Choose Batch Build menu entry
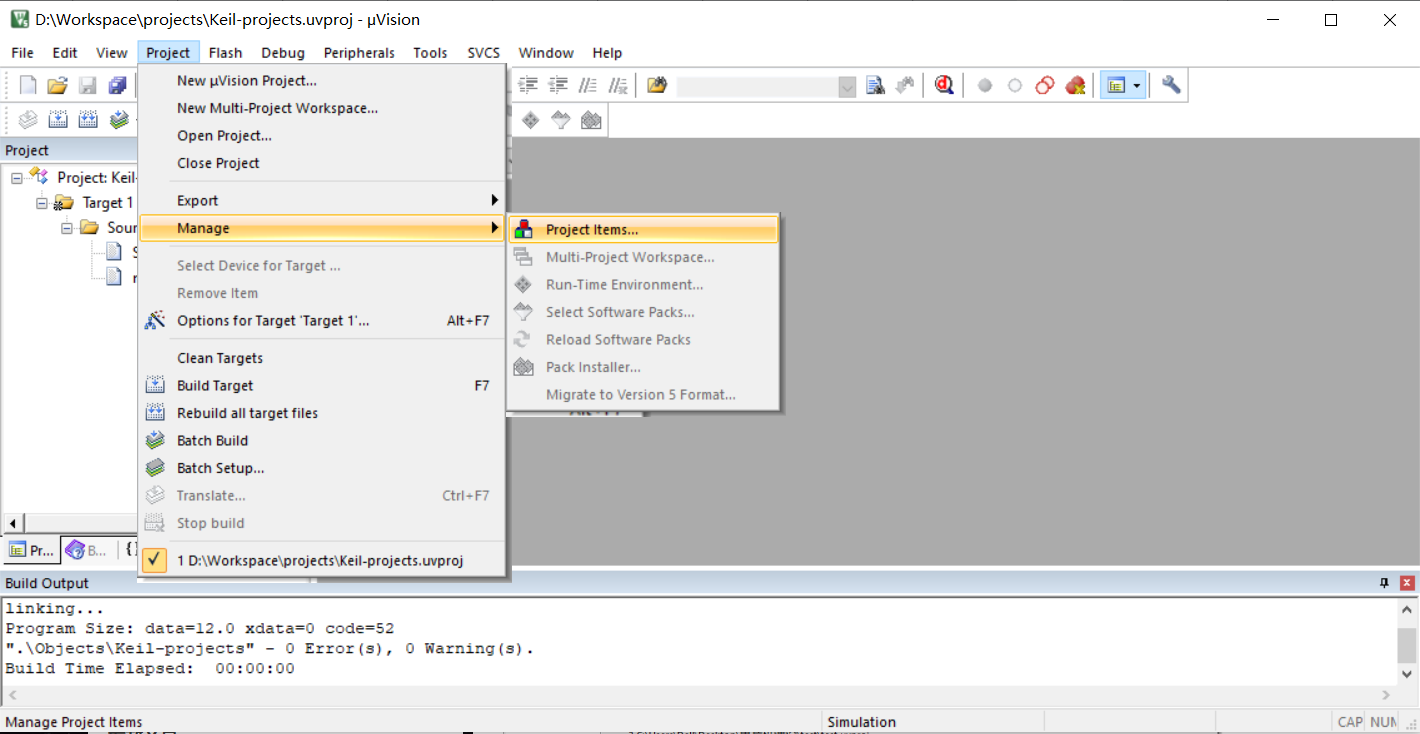 [321, 441]
